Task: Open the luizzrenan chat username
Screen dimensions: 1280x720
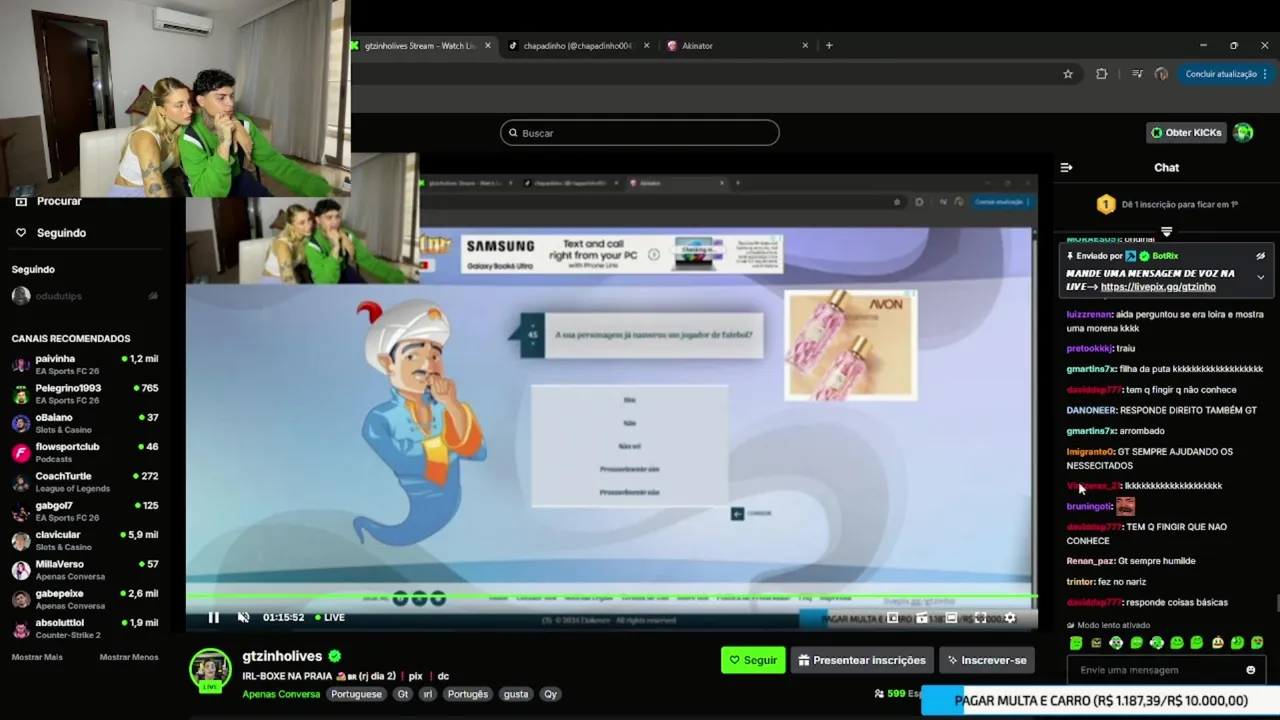Action: point(1089,314)
